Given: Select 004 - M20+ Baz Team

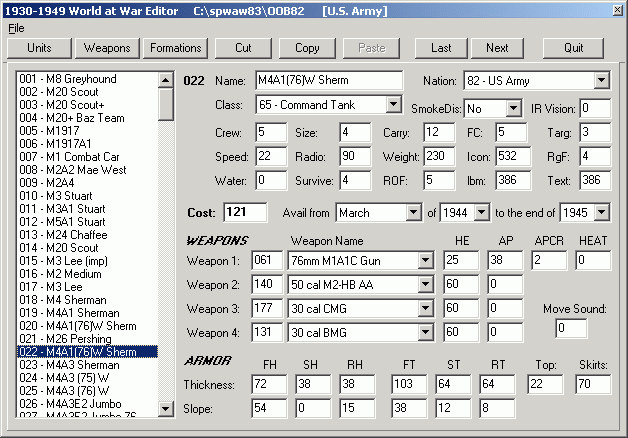Looking at the screenshot, I should point(87,118).
